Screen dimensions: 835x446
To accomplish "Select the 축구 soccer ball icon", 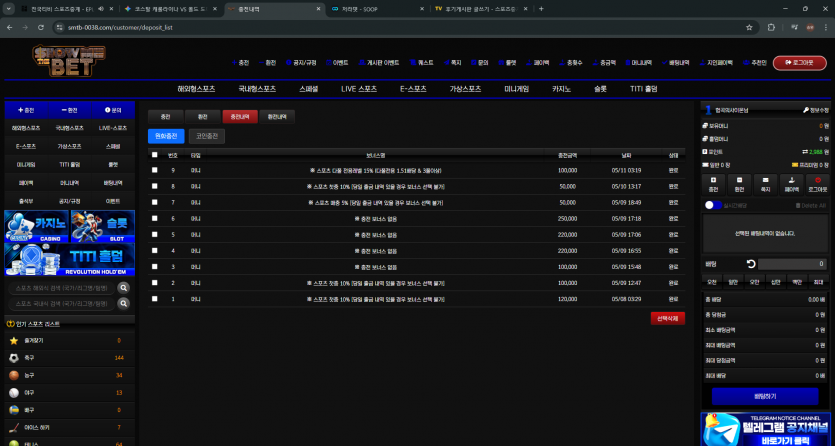I will 14,358.
